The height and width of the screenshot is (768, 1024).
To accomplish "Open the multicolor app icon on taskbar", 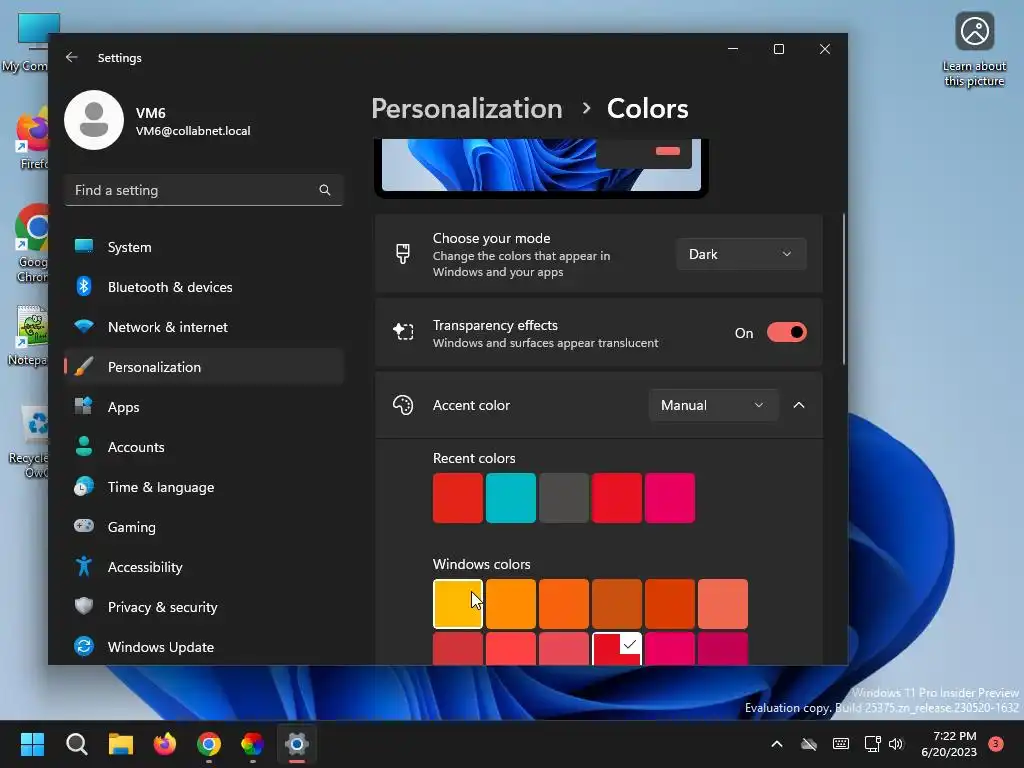I will point(253,744).
